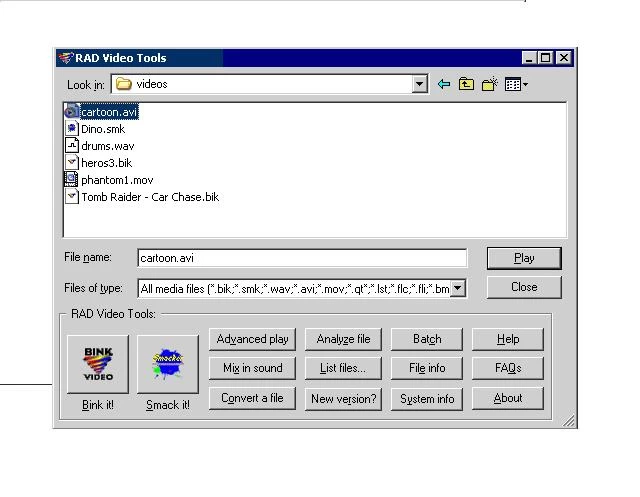Click List files... button
Image resolution: width=640 pixels, height=497 pixels.
(x=343, y=368)
